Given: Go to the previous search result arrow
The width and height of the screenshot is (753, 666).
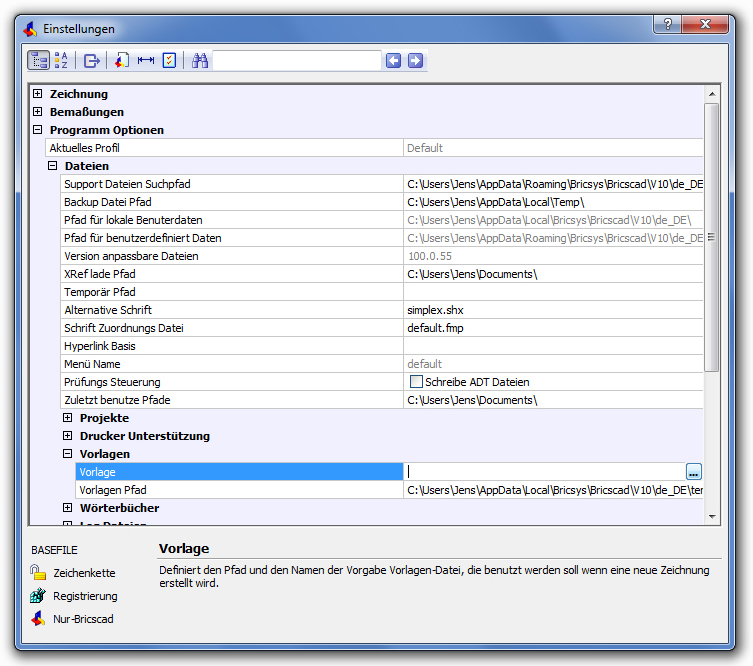Looking at the screenshot, I should (x=394, y=61).
